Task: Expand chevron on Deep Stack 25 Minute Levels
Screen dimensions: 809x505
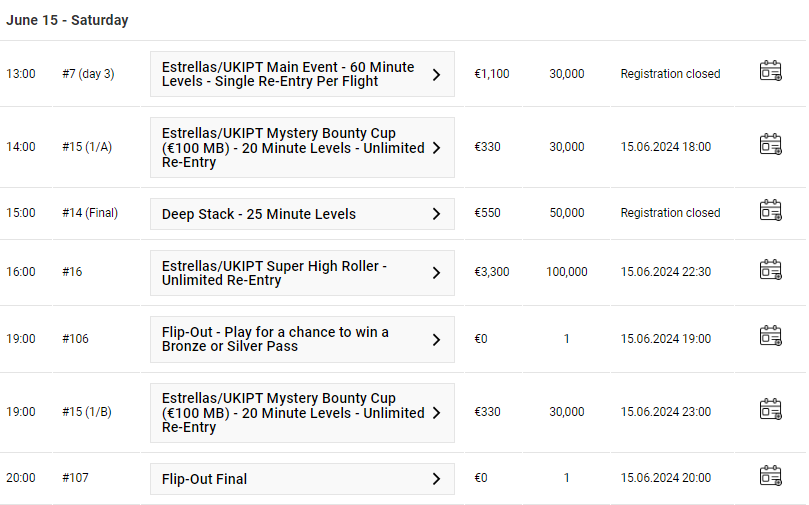Action: (436, 214)
